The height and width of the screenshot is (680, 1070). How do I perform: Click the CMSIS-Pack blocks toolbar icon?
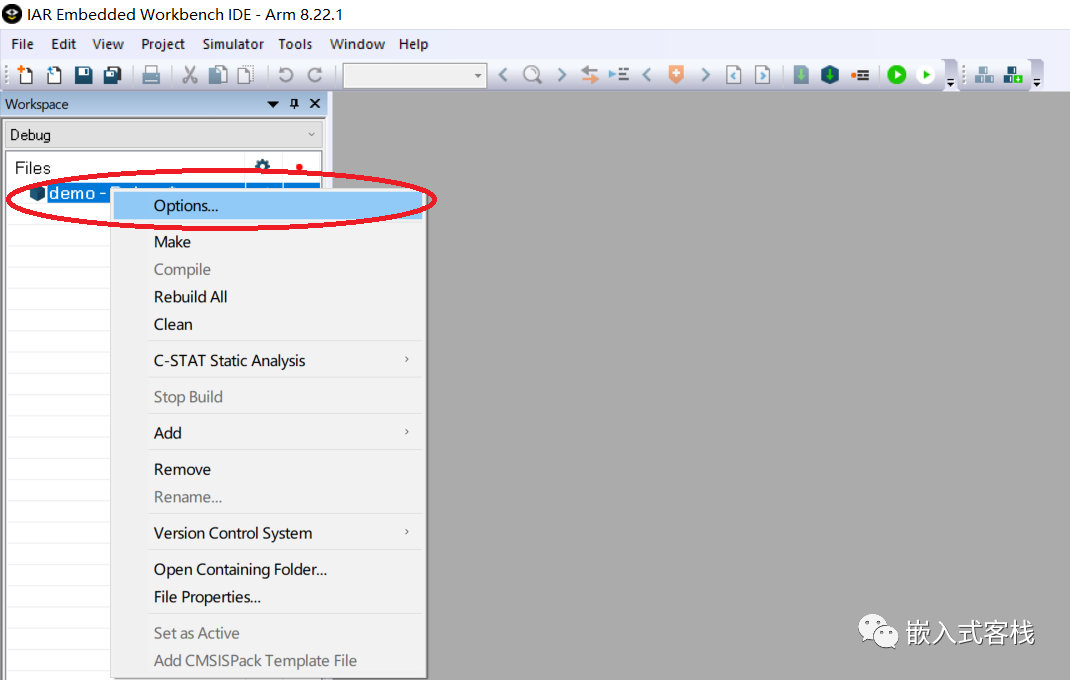(x=984, y=74)
